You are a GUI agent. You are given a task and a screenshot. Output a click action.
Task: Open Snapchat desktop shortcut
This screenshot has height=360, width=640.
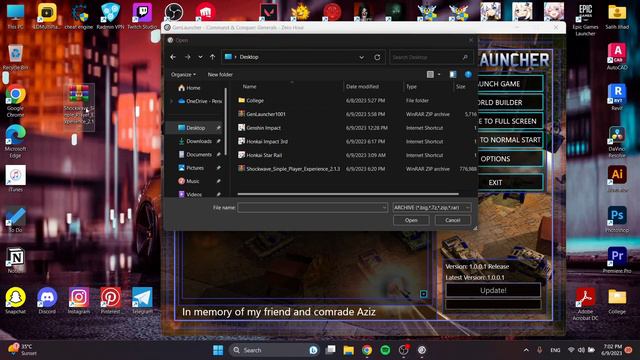tap(16, 301)
